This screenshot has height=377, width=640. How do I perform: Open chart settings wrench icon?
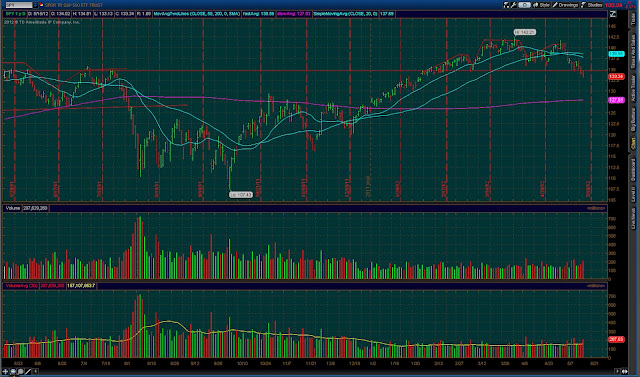[x=514, y=5]
